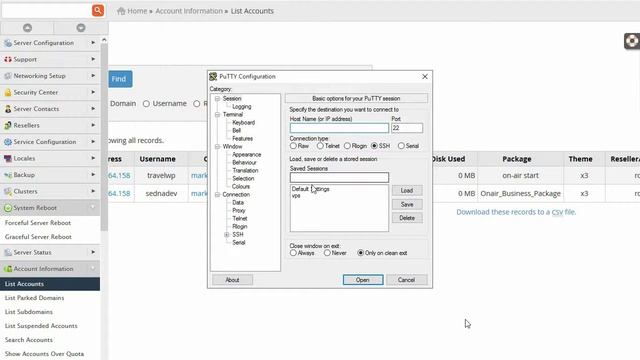This screenshot has width=640, height=360.
Task: Click the Support lifebuoy icon in sidebar
Action: coord(8,59)
